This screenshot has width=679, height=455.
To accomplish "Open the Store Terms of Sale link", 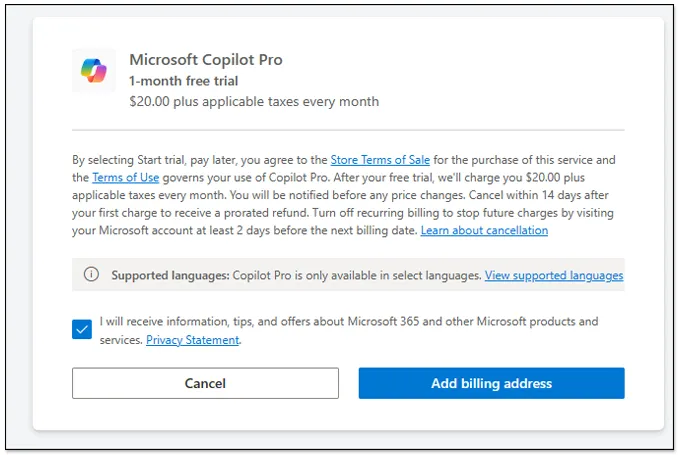I will point(380,160).
